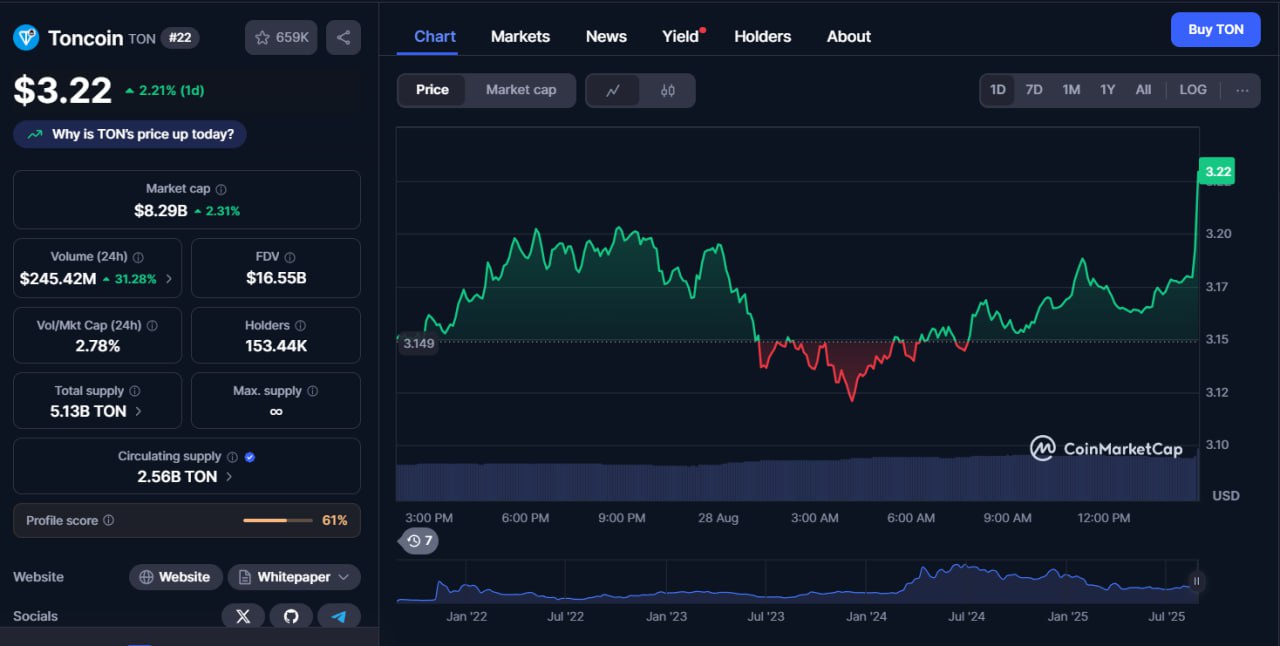
Task: Click the historical range mini chart overview
Action: point(796,582)
